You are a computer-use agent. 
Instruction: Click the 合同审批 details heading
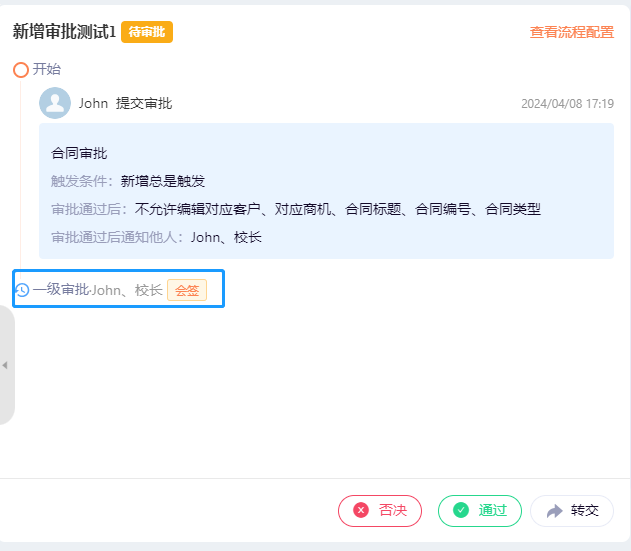click(x=79, y=153)
